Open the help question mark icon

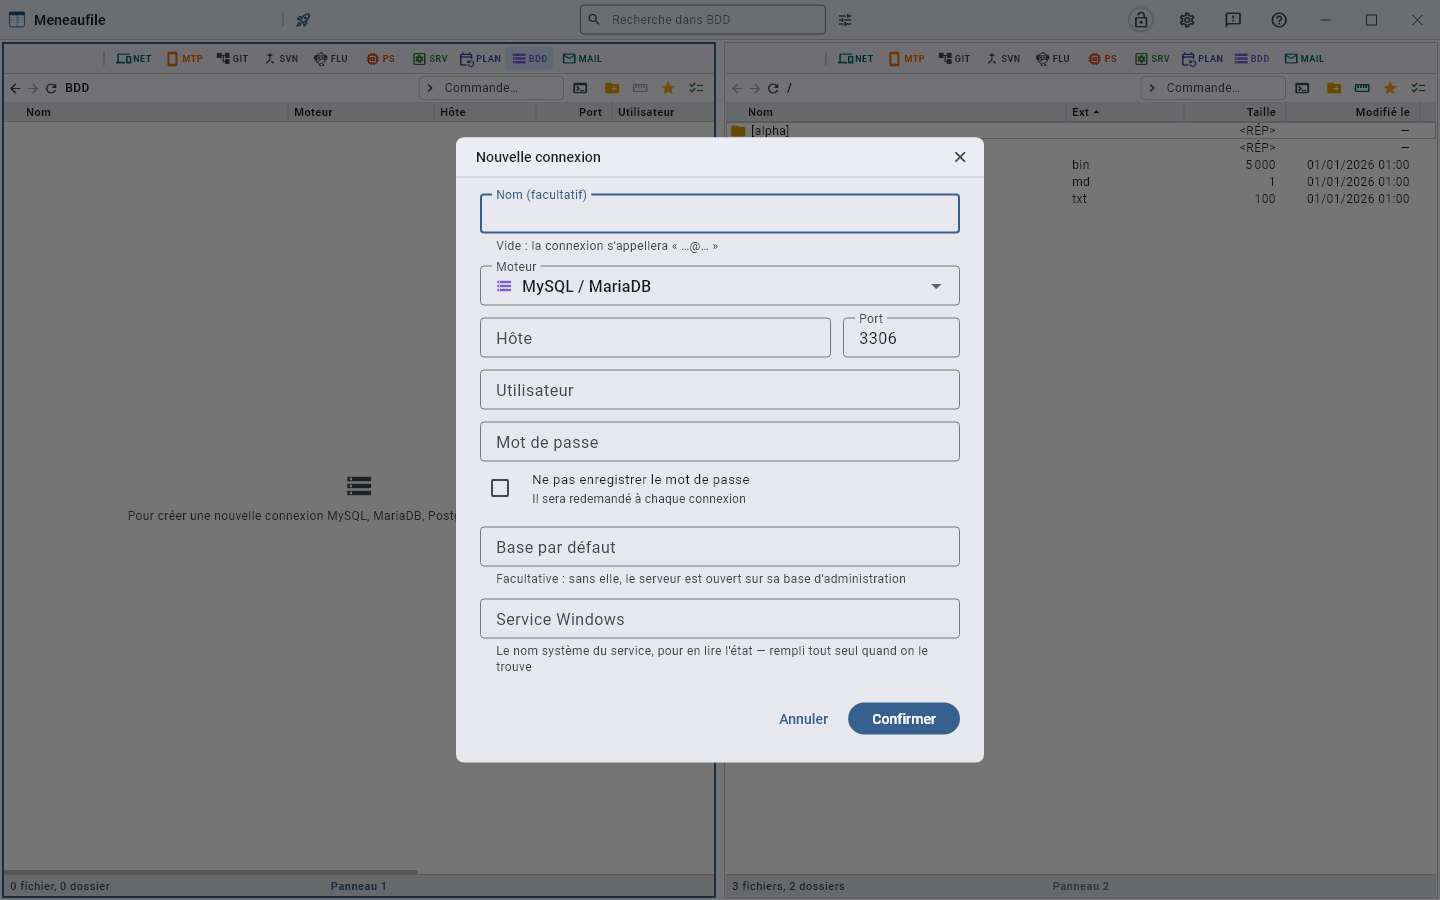pos(1279,20)
